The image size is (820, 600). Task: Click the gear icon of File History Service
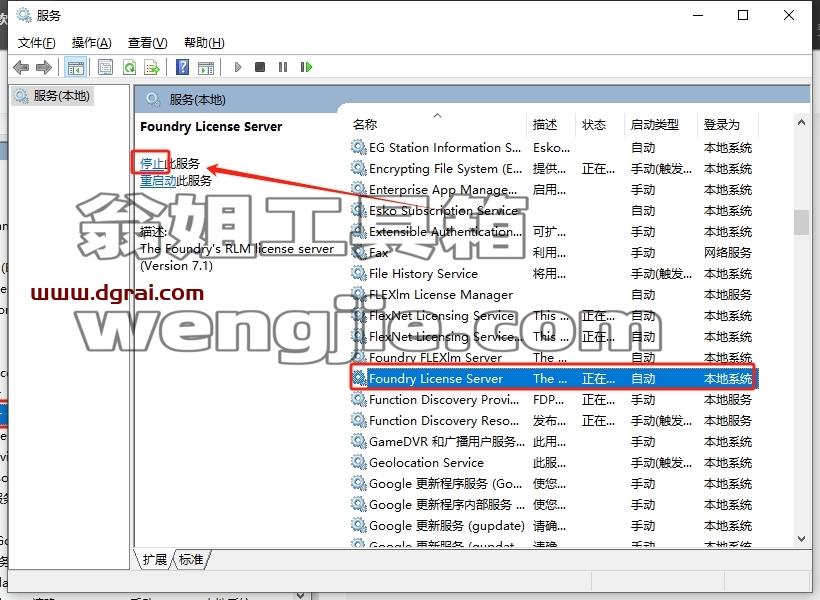pos(359,273)
